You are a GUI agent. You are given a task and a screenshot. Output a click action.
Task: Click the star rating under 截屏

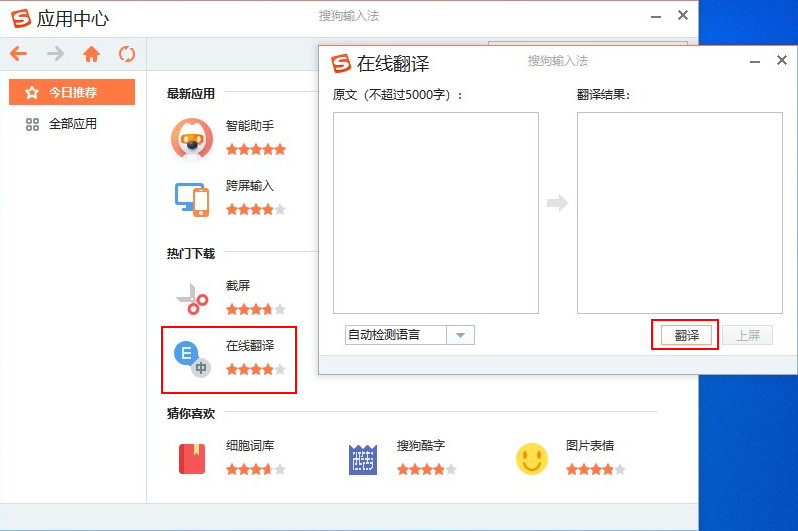(x=256, y=309)
